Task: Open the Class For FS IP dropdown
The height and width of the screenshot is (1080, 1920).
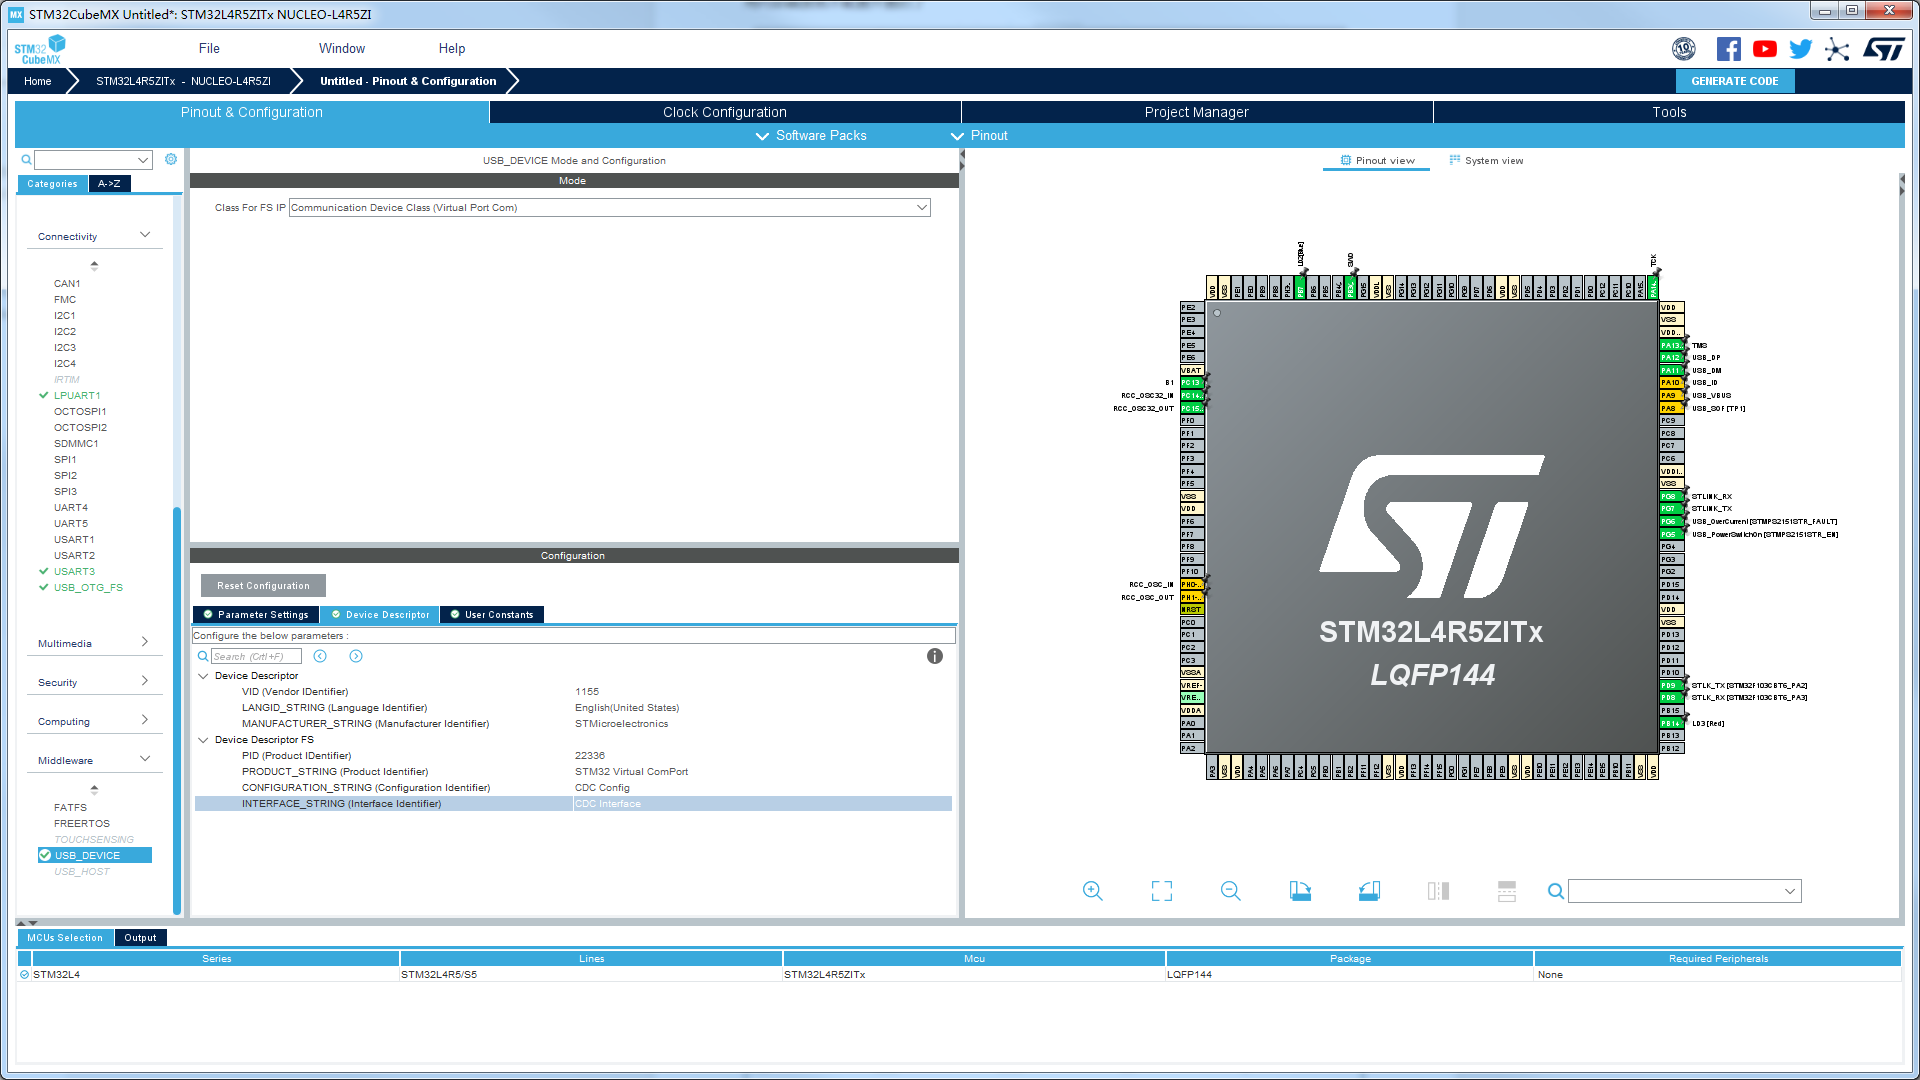Action: (x=922, y=207)
